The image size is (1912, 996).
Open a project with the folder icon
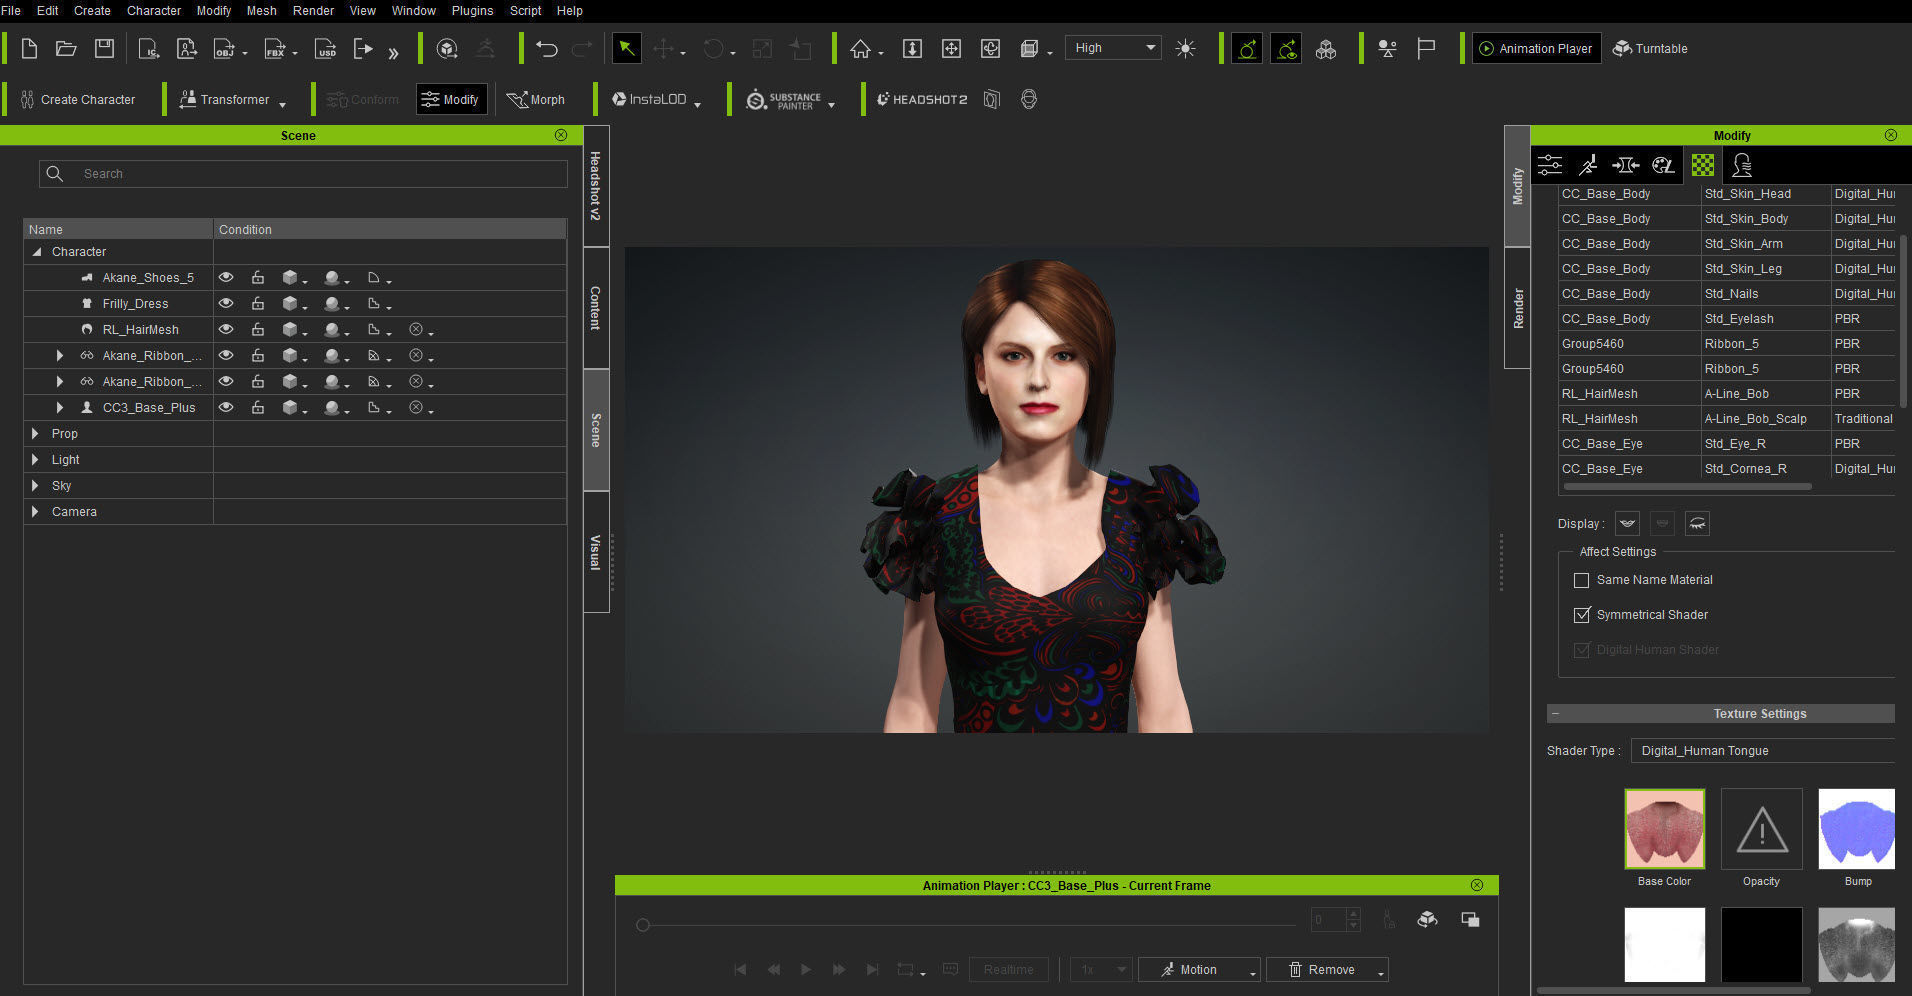(x=66, y=48)
